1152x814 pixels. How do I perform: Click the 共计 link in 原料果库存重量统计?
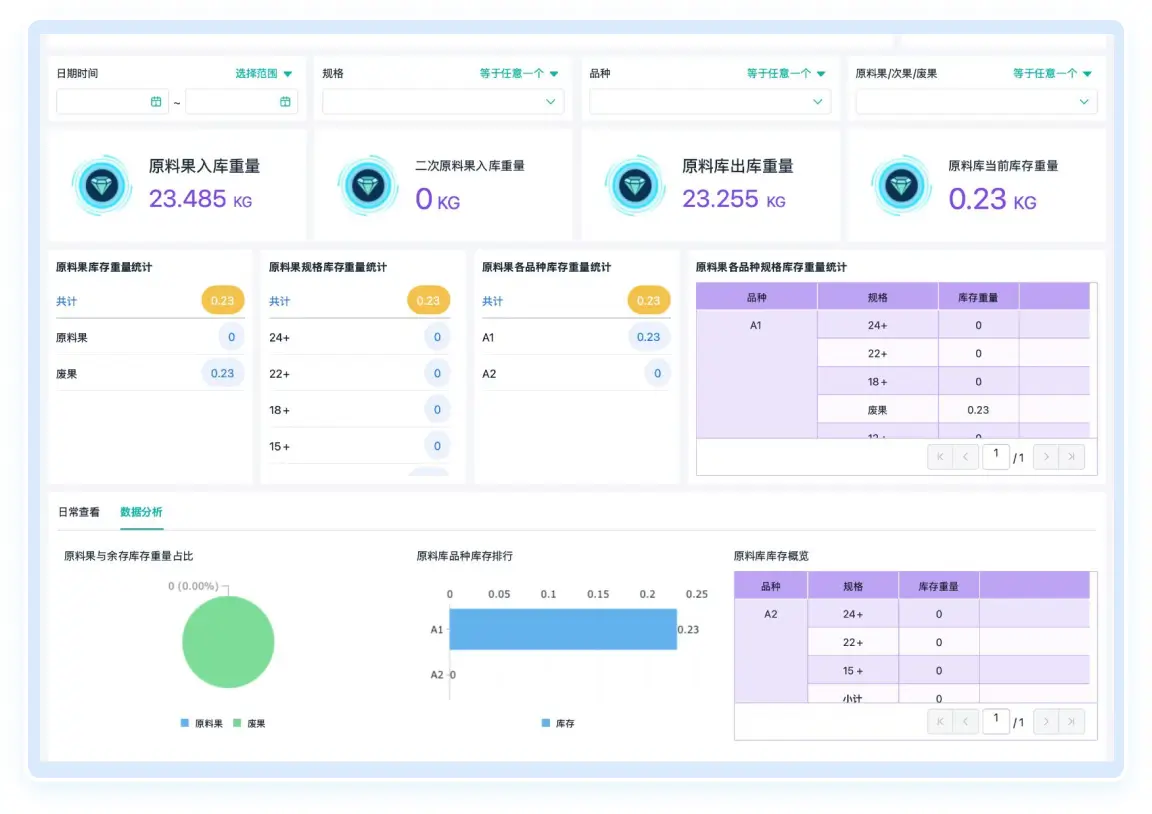point(67,300)
